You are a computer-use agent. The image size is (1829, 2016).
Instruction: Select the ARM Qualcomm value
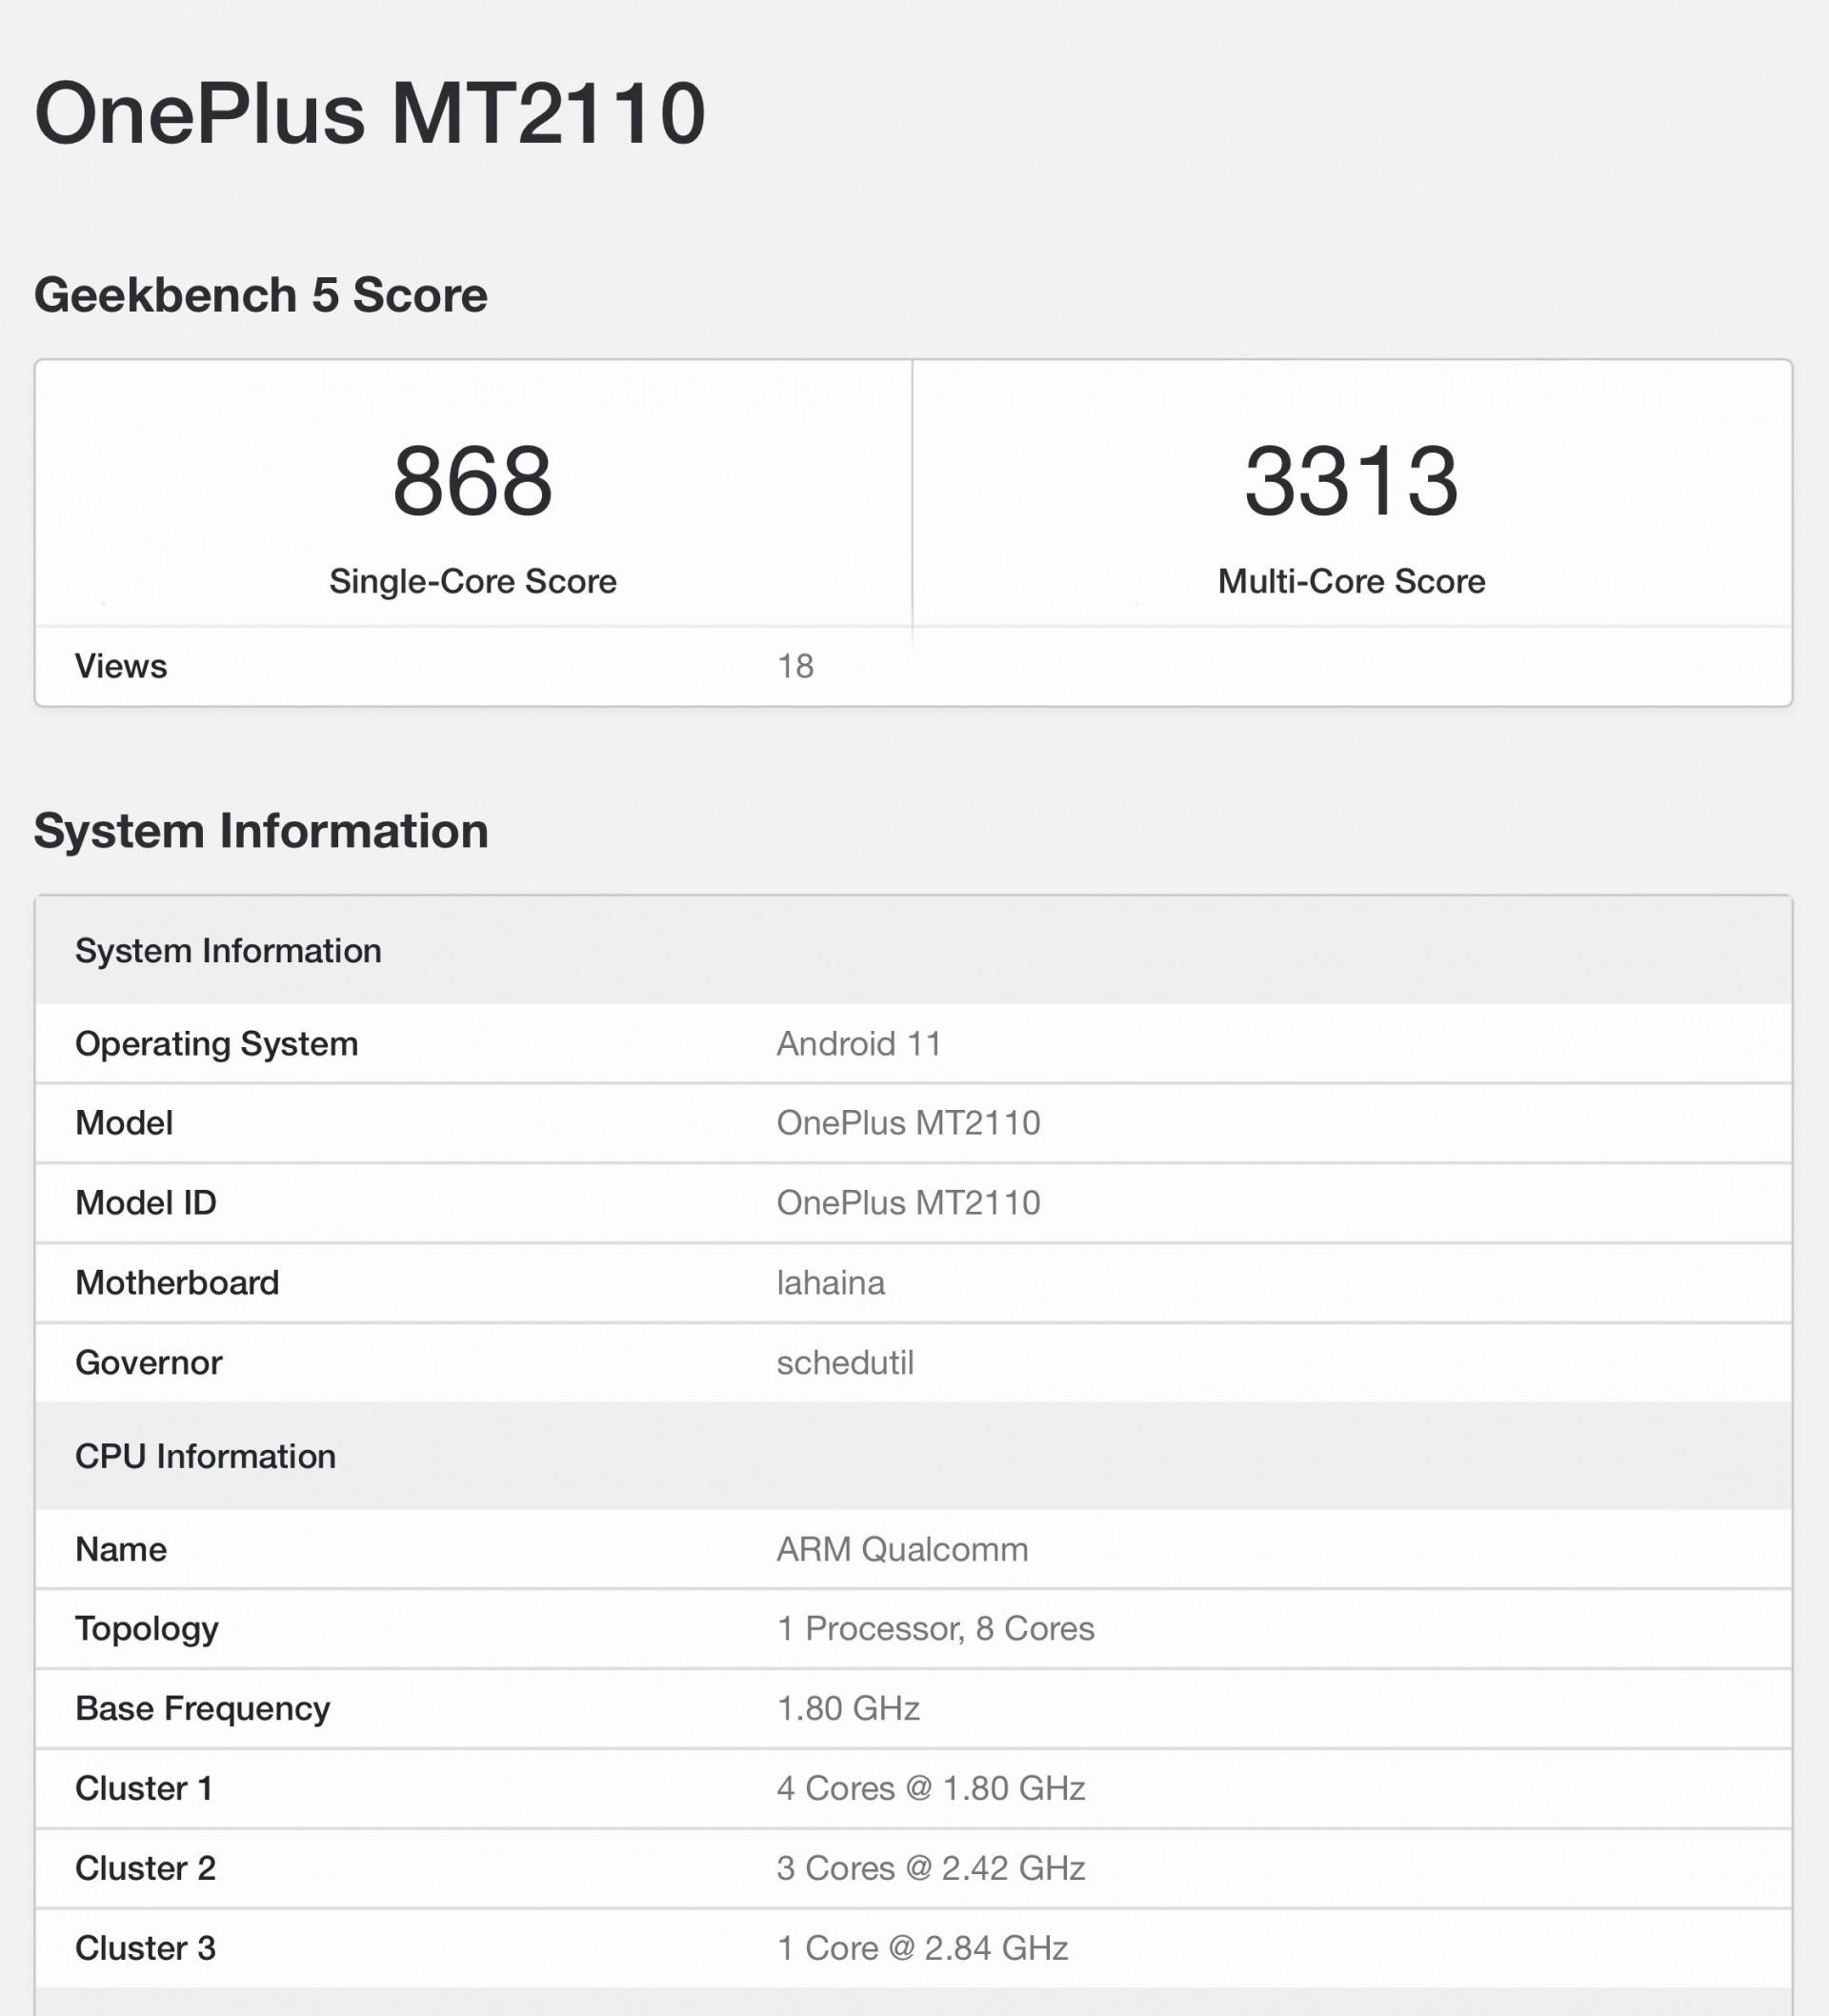pos(902,1549)
